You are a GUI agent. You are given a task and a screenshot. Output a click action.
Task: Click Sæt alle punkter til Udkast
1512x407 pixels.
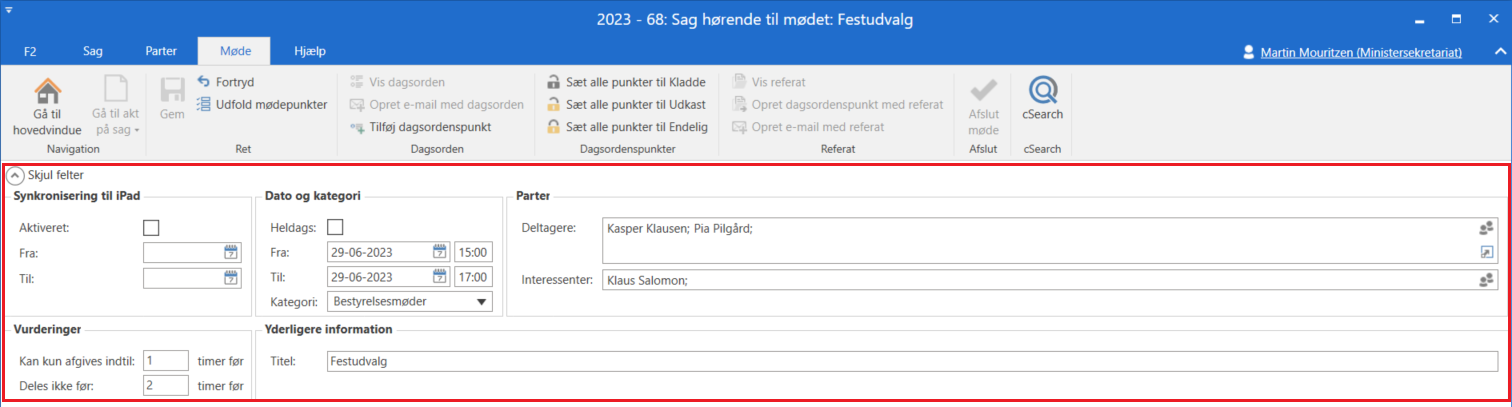(626, 104)
